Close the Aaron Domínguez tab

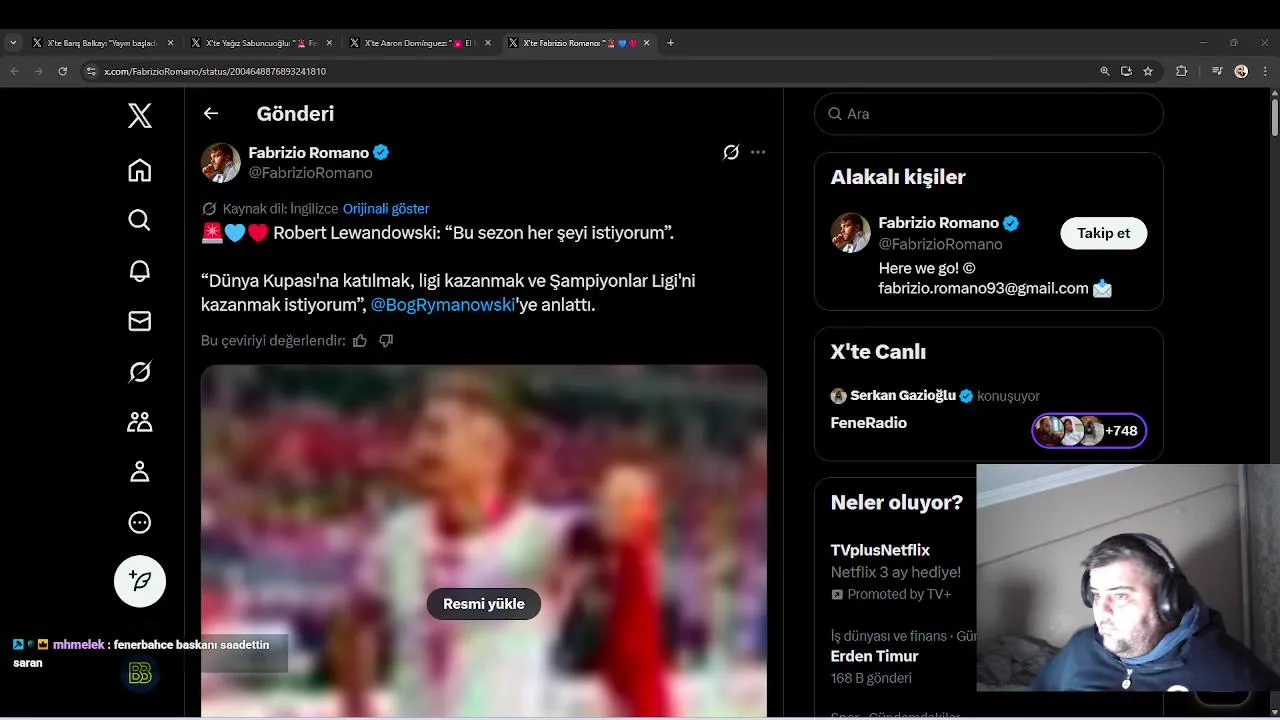pyautogui.click(x=487, y=43)
